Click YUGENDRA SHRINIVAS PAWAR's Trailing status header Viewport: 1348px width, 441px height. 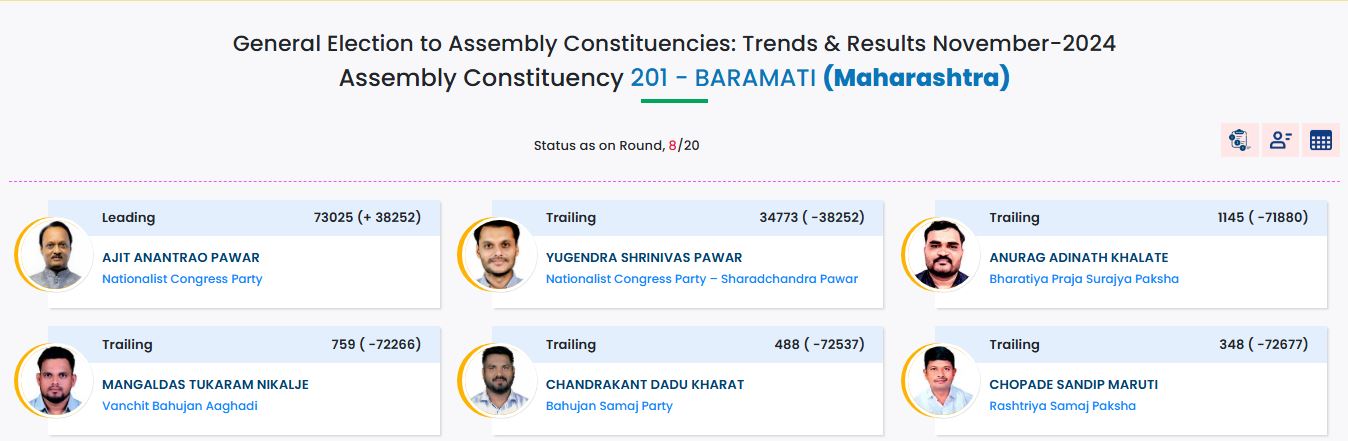(x=688, y=217)
